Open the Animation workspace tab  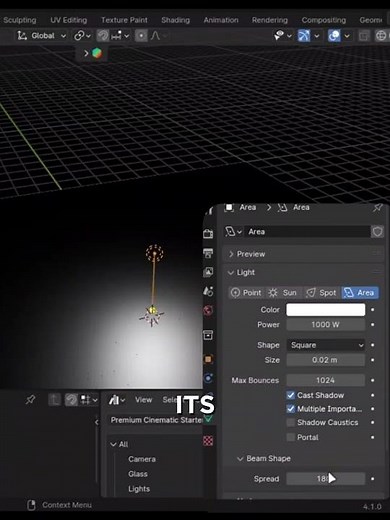click(x=221, y=20)
